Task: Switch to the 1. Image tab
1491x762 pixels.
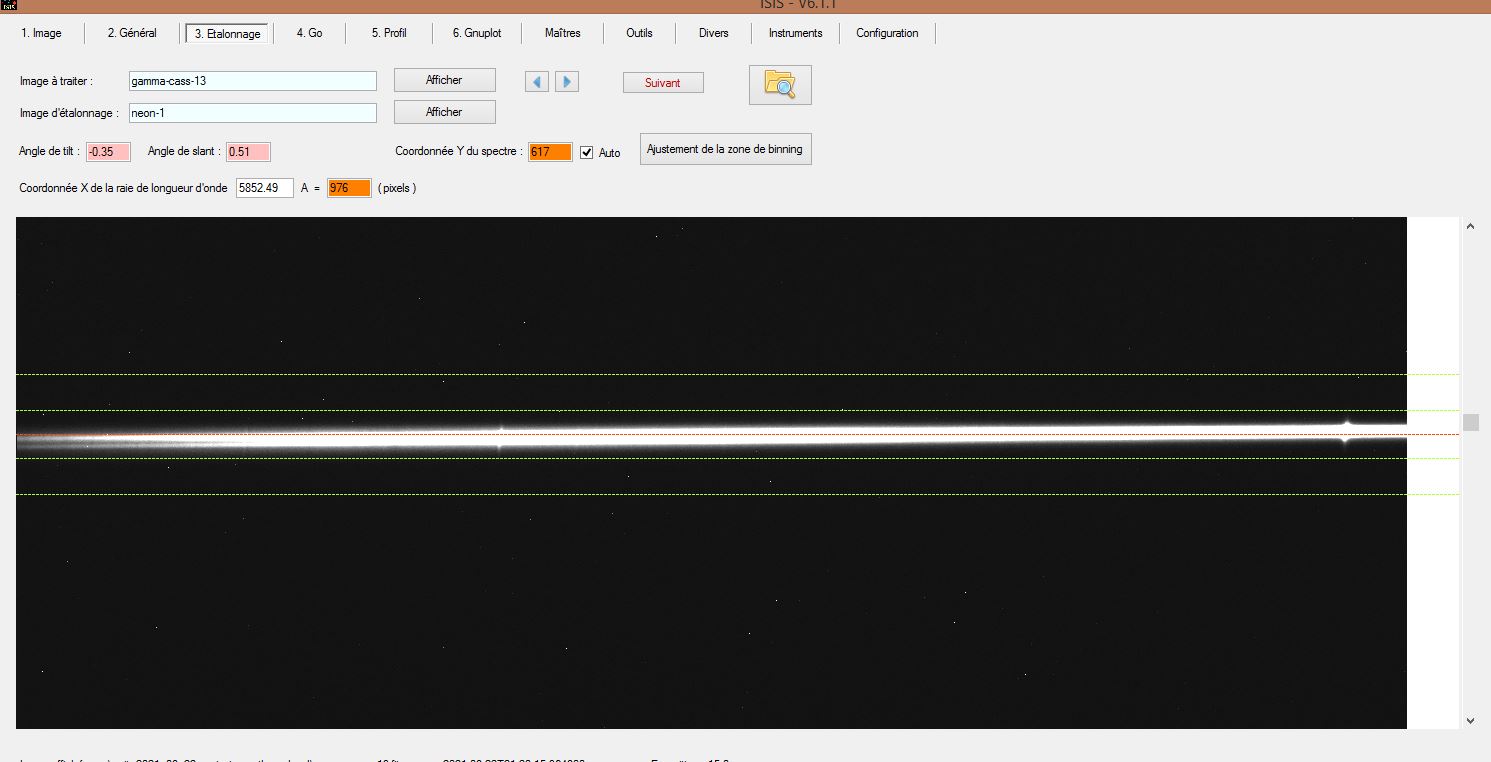Action: coord(41,33)
